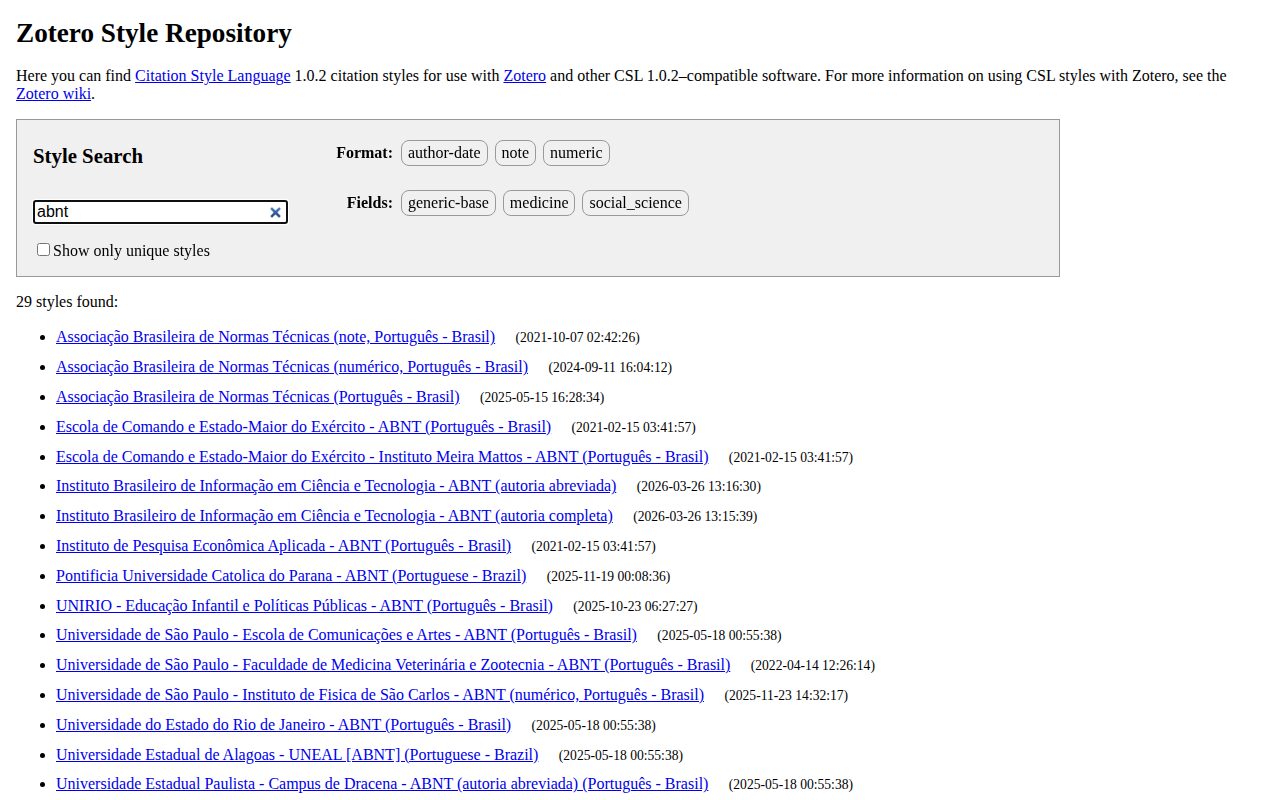Image resolution: width=1280 pixels, height=800 pixels.
Task: Open Escola de Comando Exército - ABNT style
Action: coord(303,427)
